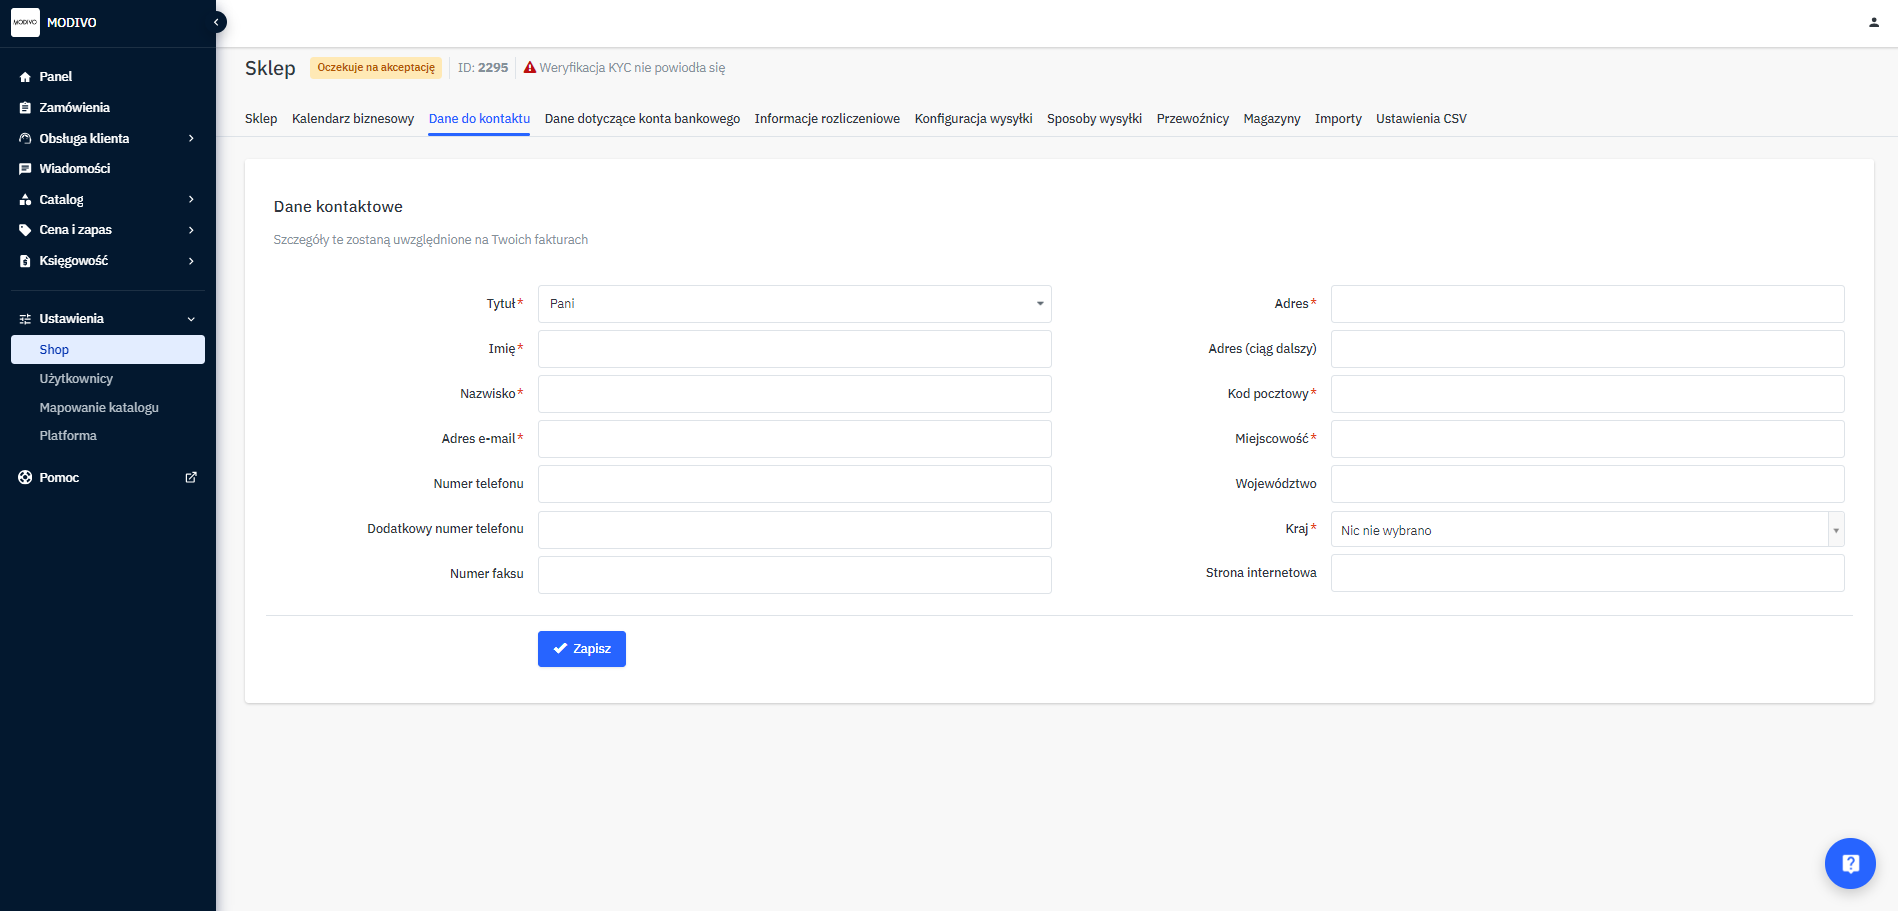The width and height of the screenshot is (1898, 911).
Task: Click the external link icon beside Pomoc
Action: click(191, 478)
